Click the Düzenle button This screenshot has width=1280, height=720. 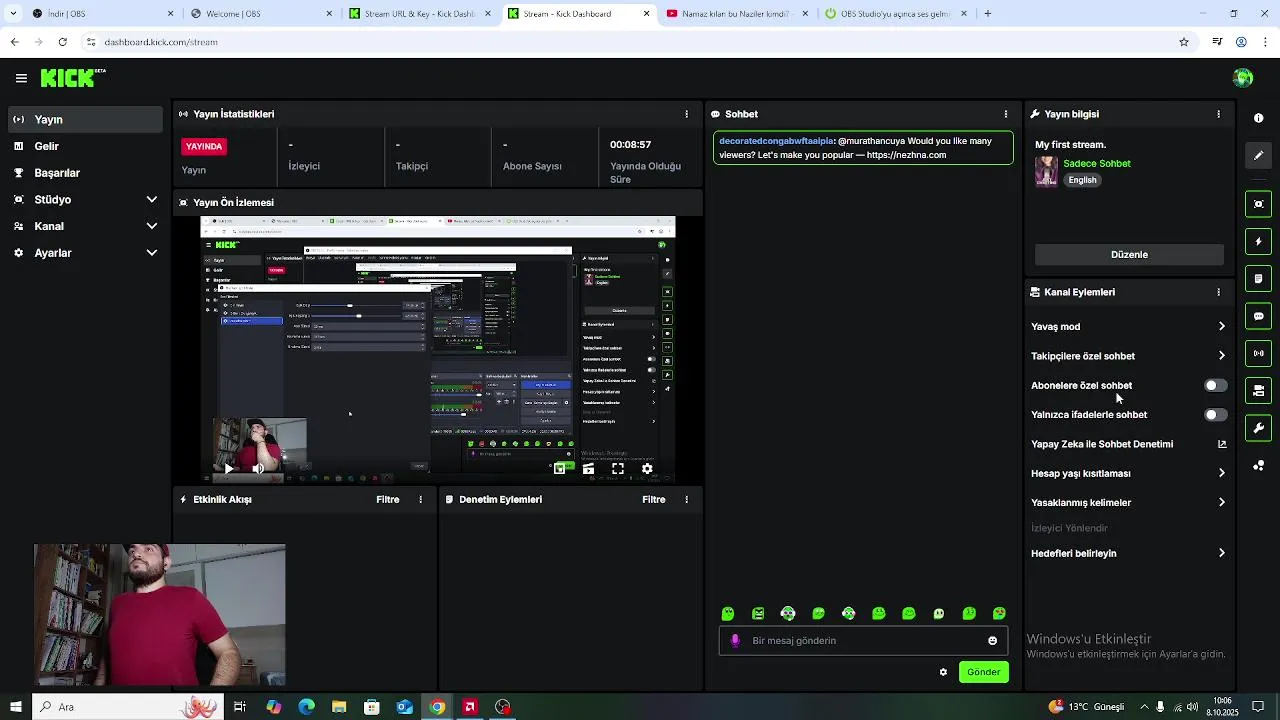click(1129, 254)
